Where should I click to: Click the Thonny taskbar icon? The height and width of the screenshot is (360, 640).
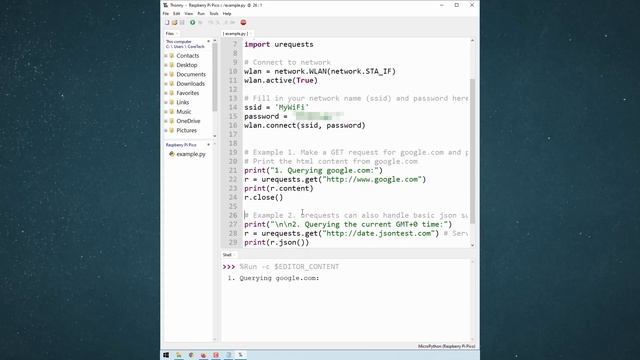(241, 355)
